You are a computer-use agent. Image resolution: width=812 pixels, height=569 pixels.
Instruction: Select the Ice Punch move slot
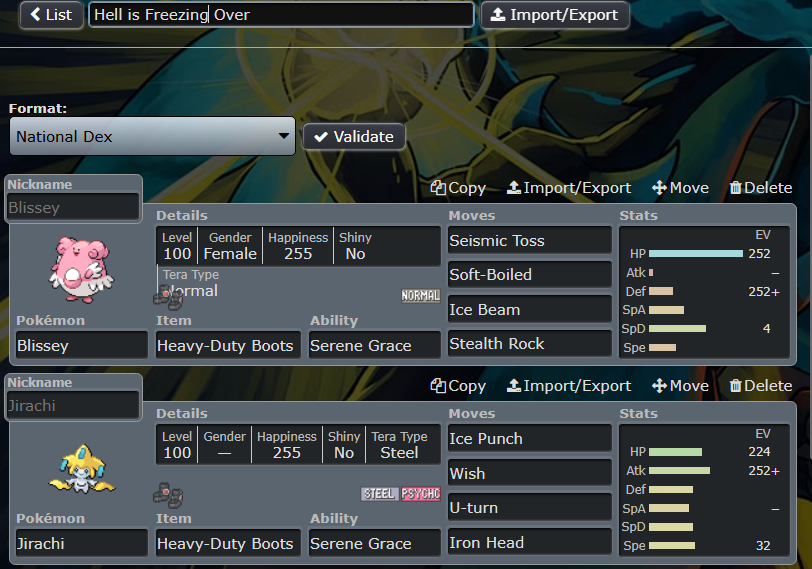tap(530, 439)
